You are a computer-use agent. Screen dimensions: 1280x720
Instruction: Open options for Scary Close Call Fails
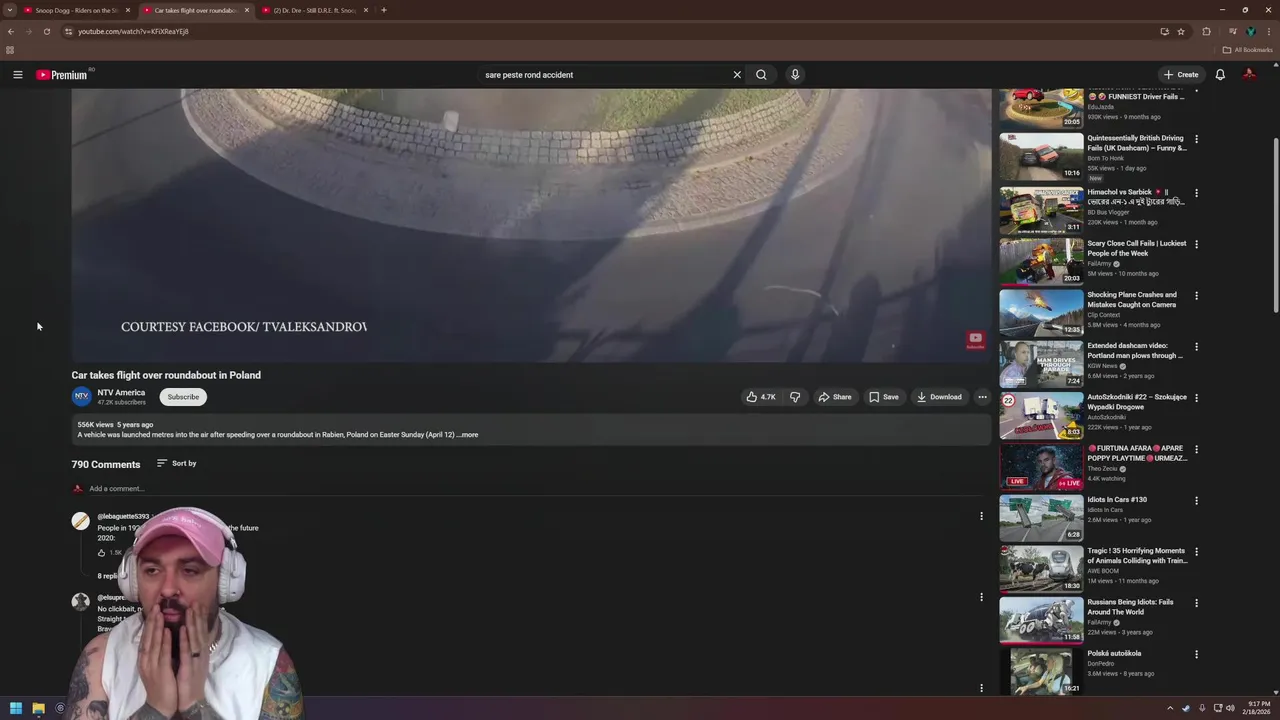1196,244
